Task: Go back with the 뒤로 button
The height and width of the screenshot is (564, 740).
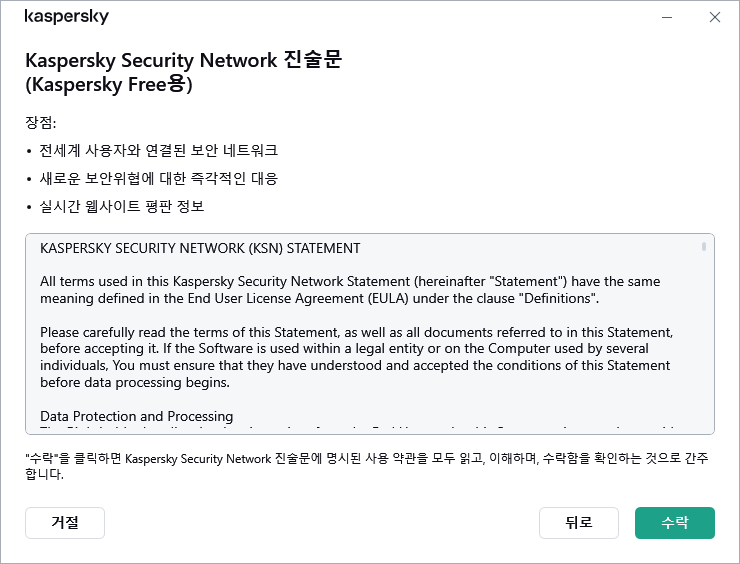Action: point(578,522)
